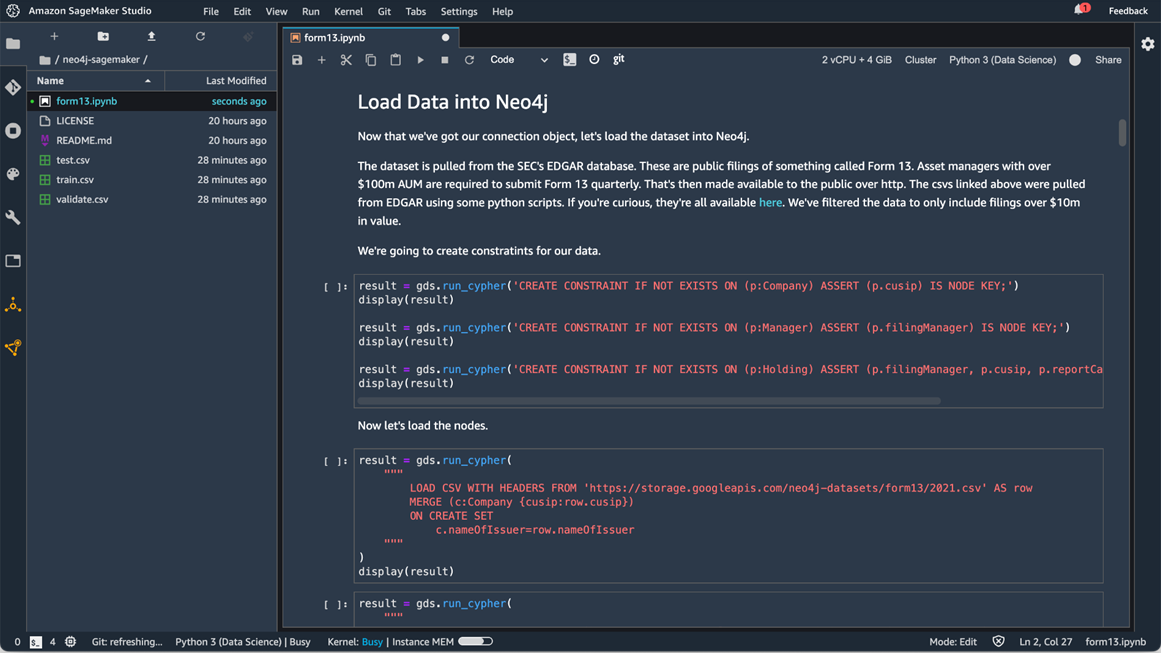Sort files by the Name column

(50, 81)
